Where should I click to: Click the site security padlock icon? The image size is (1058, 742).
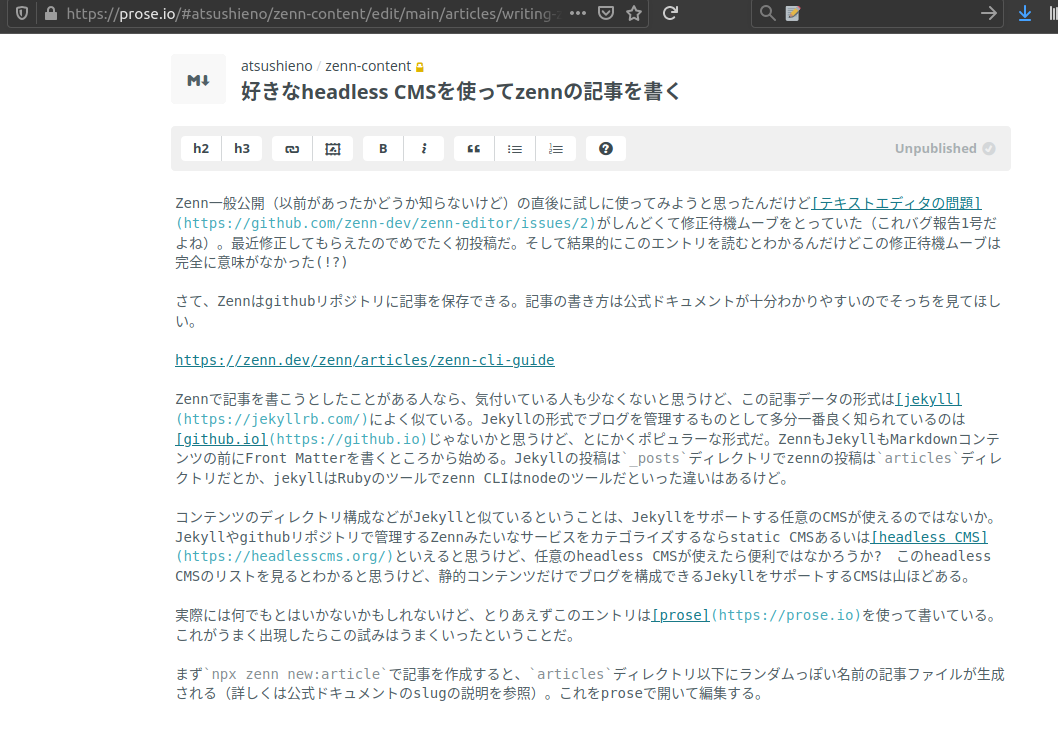[x=51, y=13]
